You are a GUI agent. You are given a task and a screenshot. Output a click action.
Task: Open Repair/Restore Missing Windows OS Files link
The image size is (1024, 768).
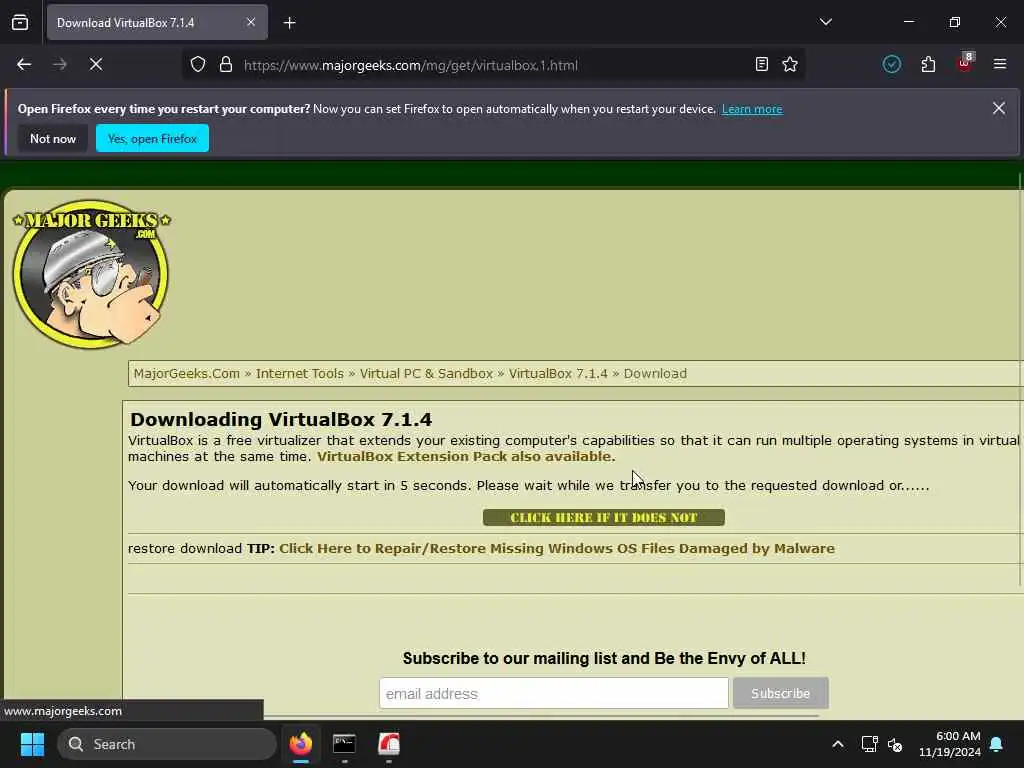(557, 549)
